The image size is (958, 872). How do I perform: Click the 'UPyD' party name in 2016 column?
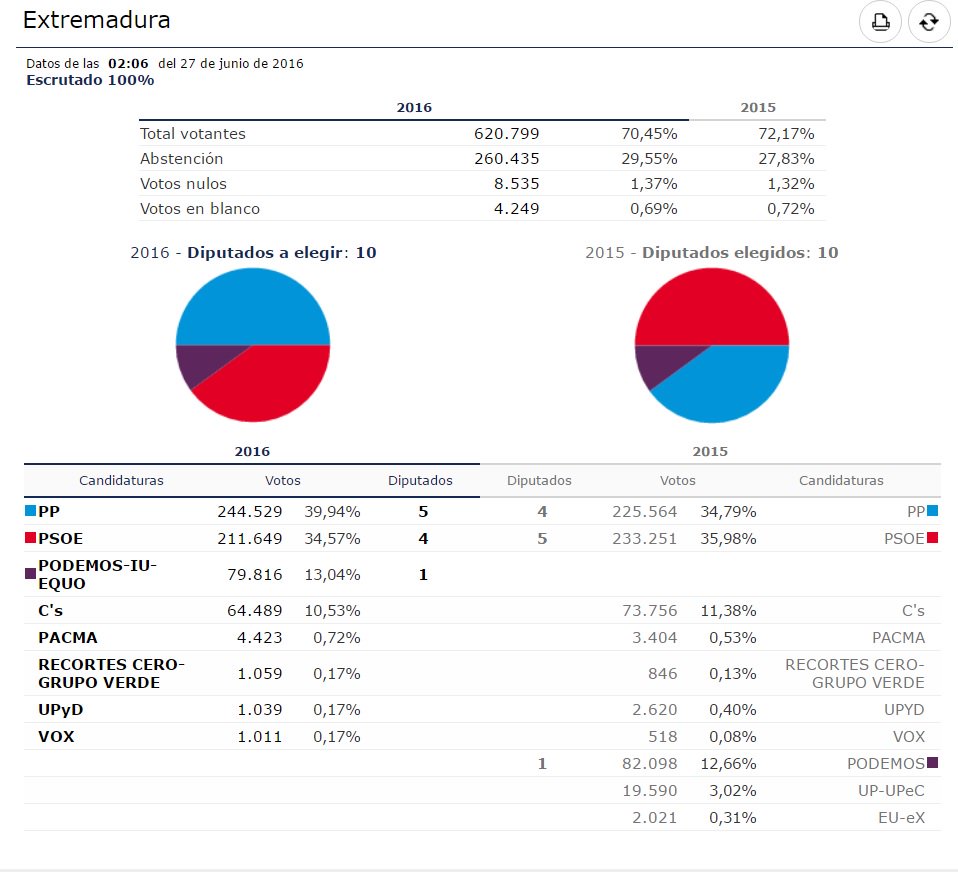60,709
